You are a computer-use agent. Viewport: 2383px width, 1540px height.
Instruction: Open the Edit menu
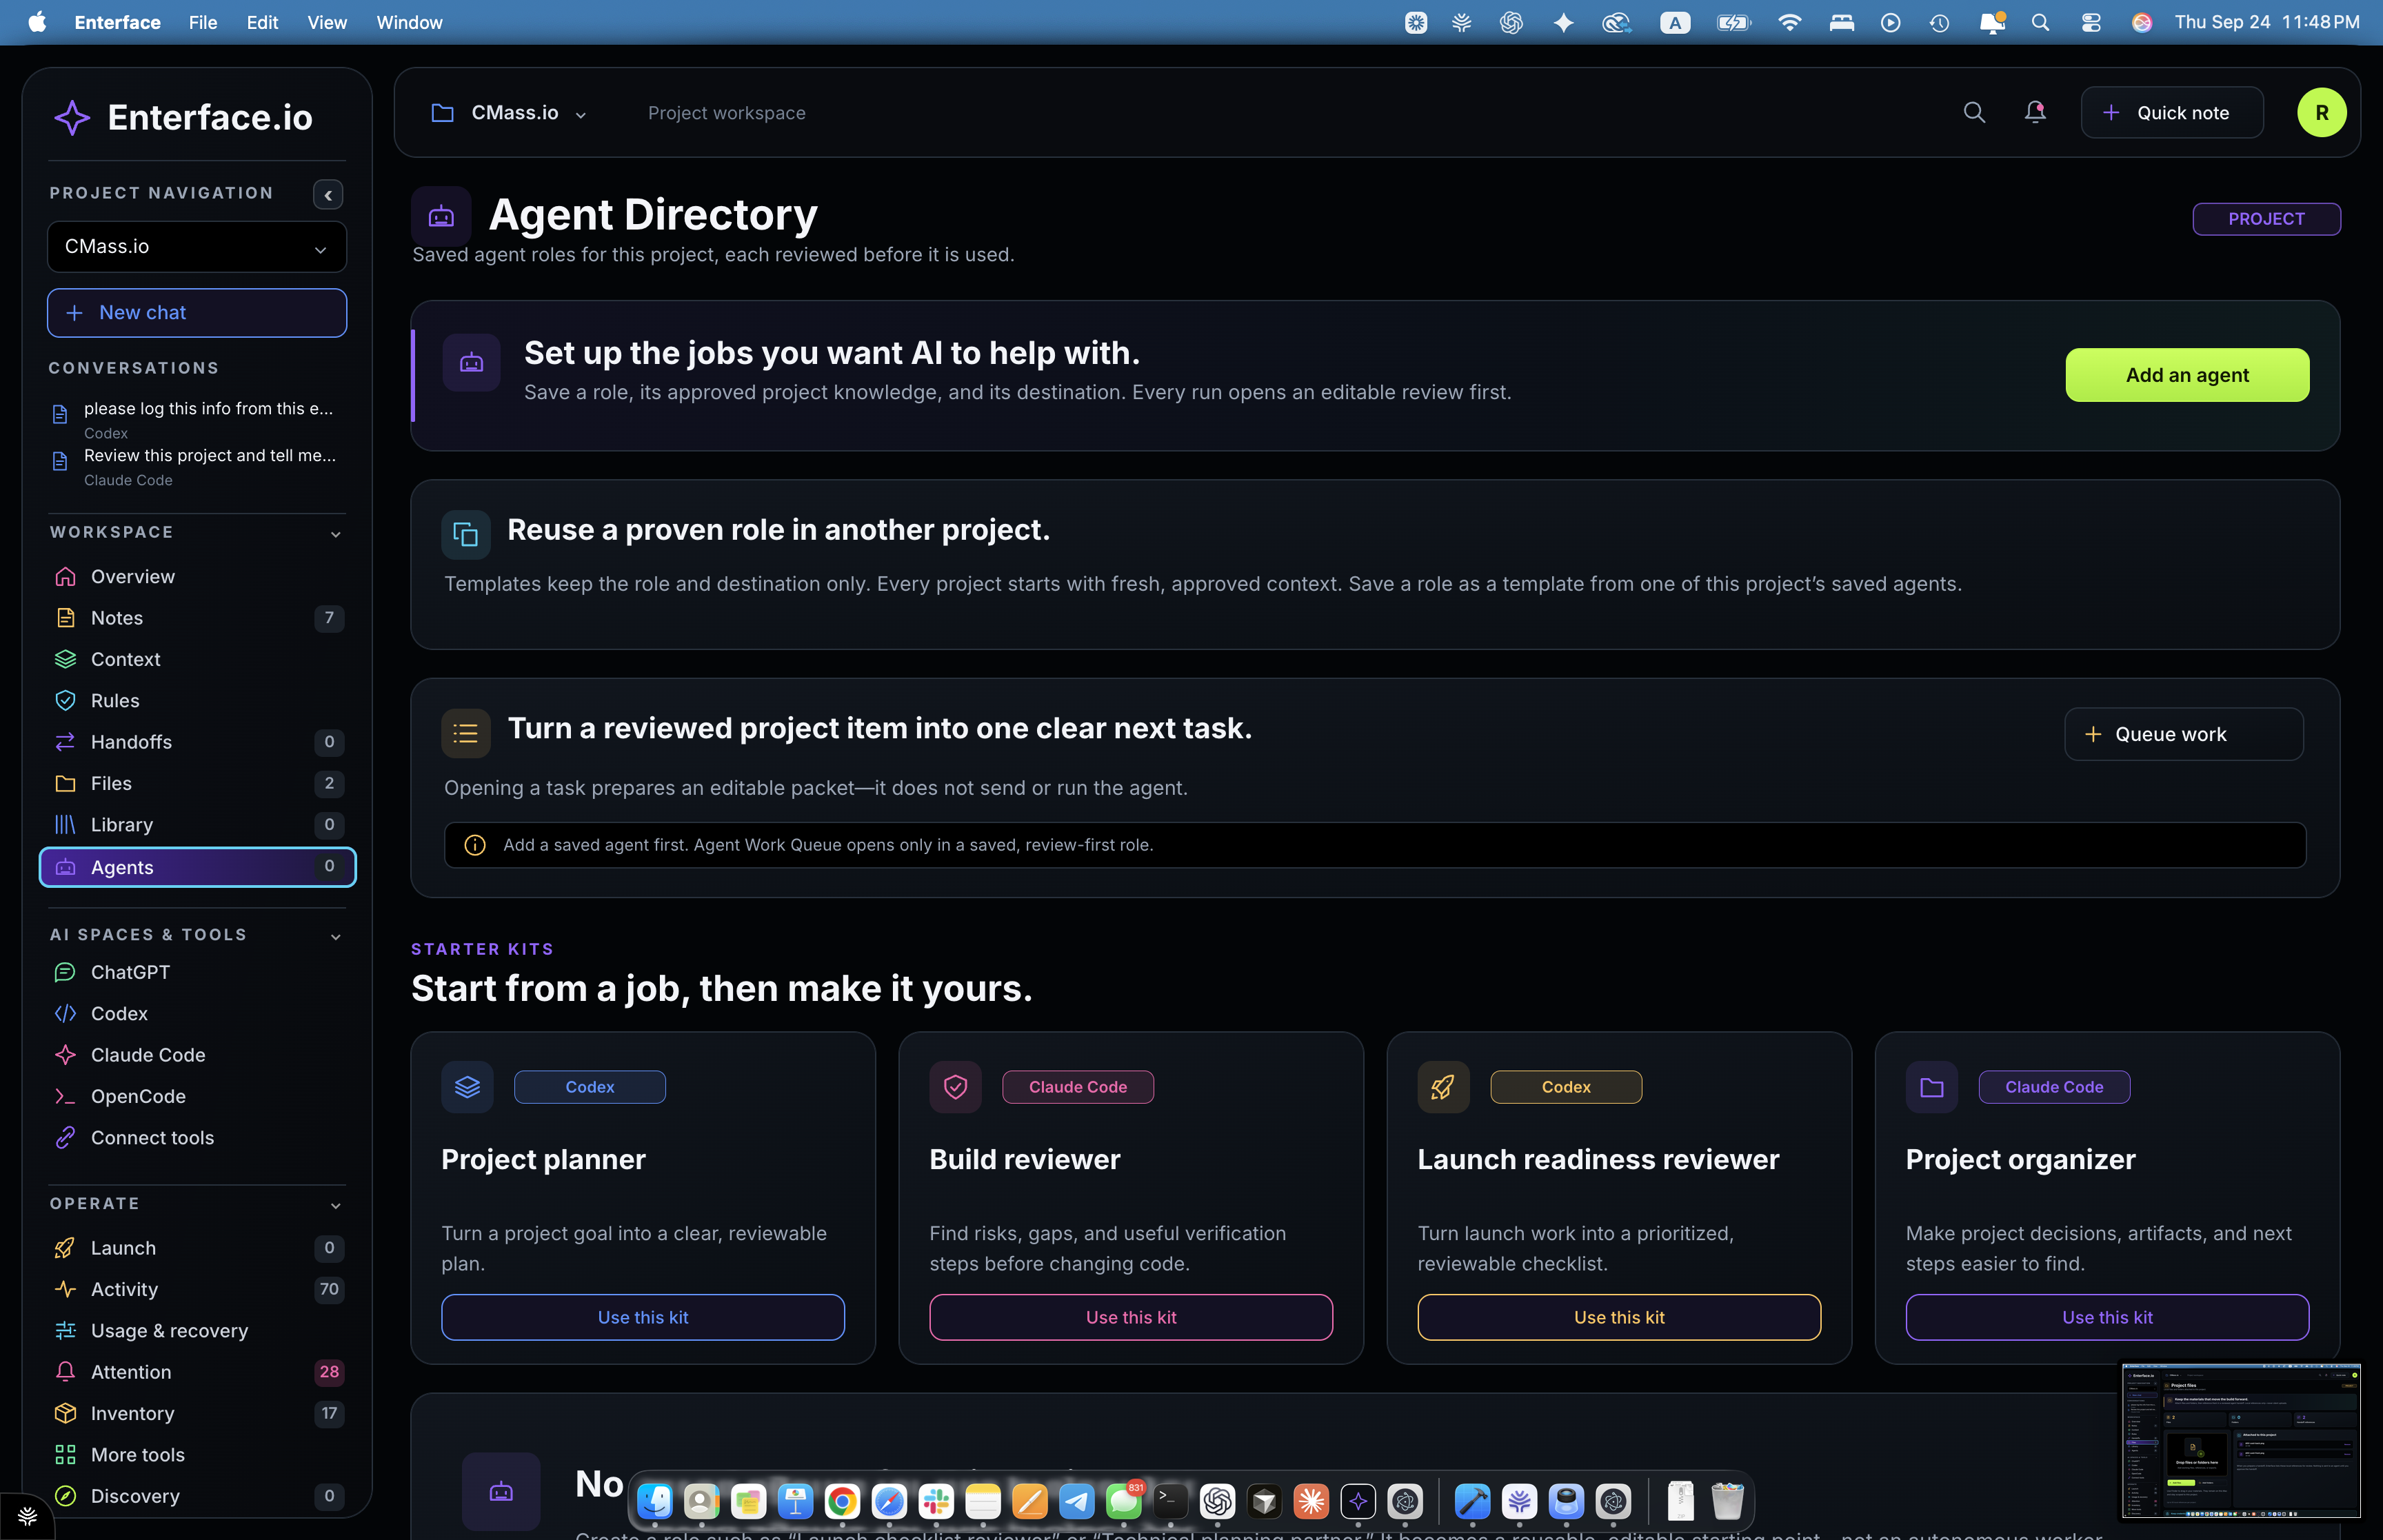coord(262,22)
